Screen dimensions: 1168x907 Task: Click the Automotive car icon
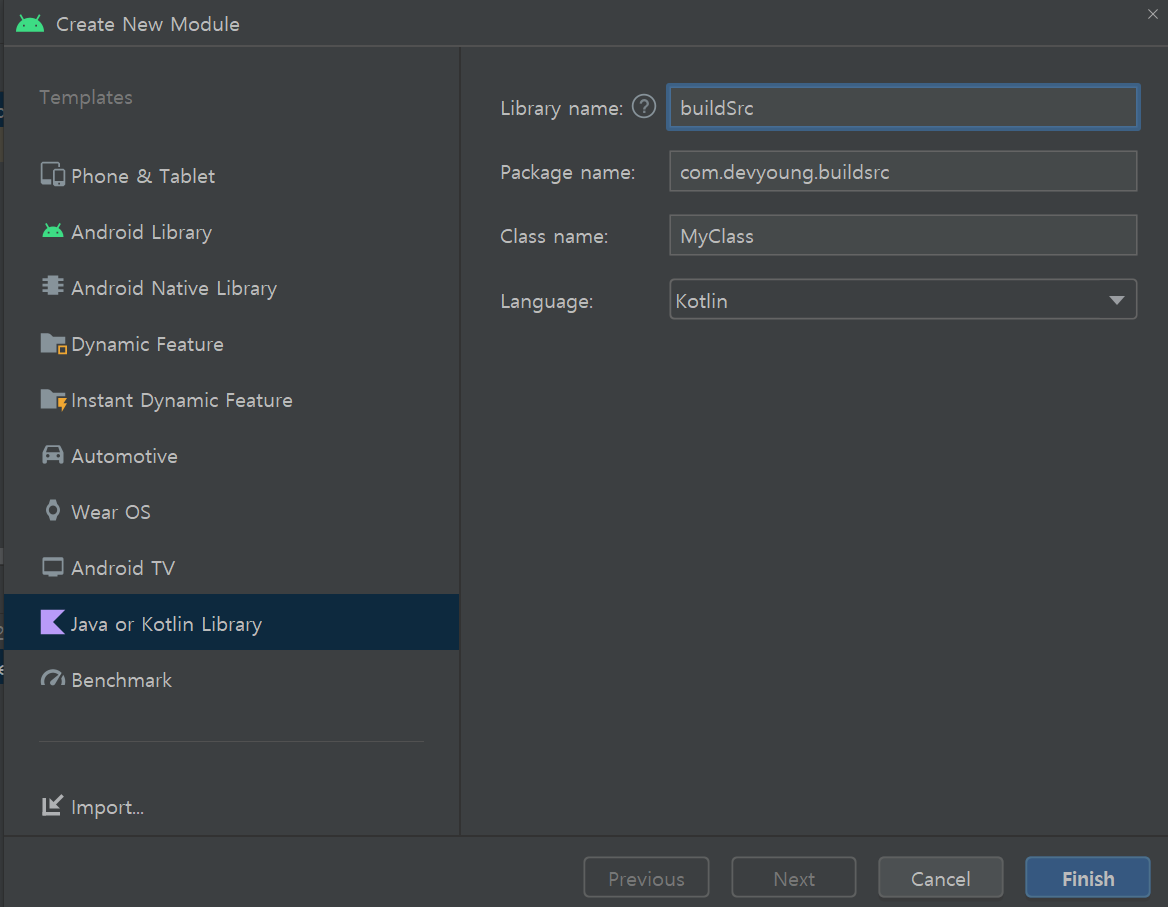coord(52,454)
